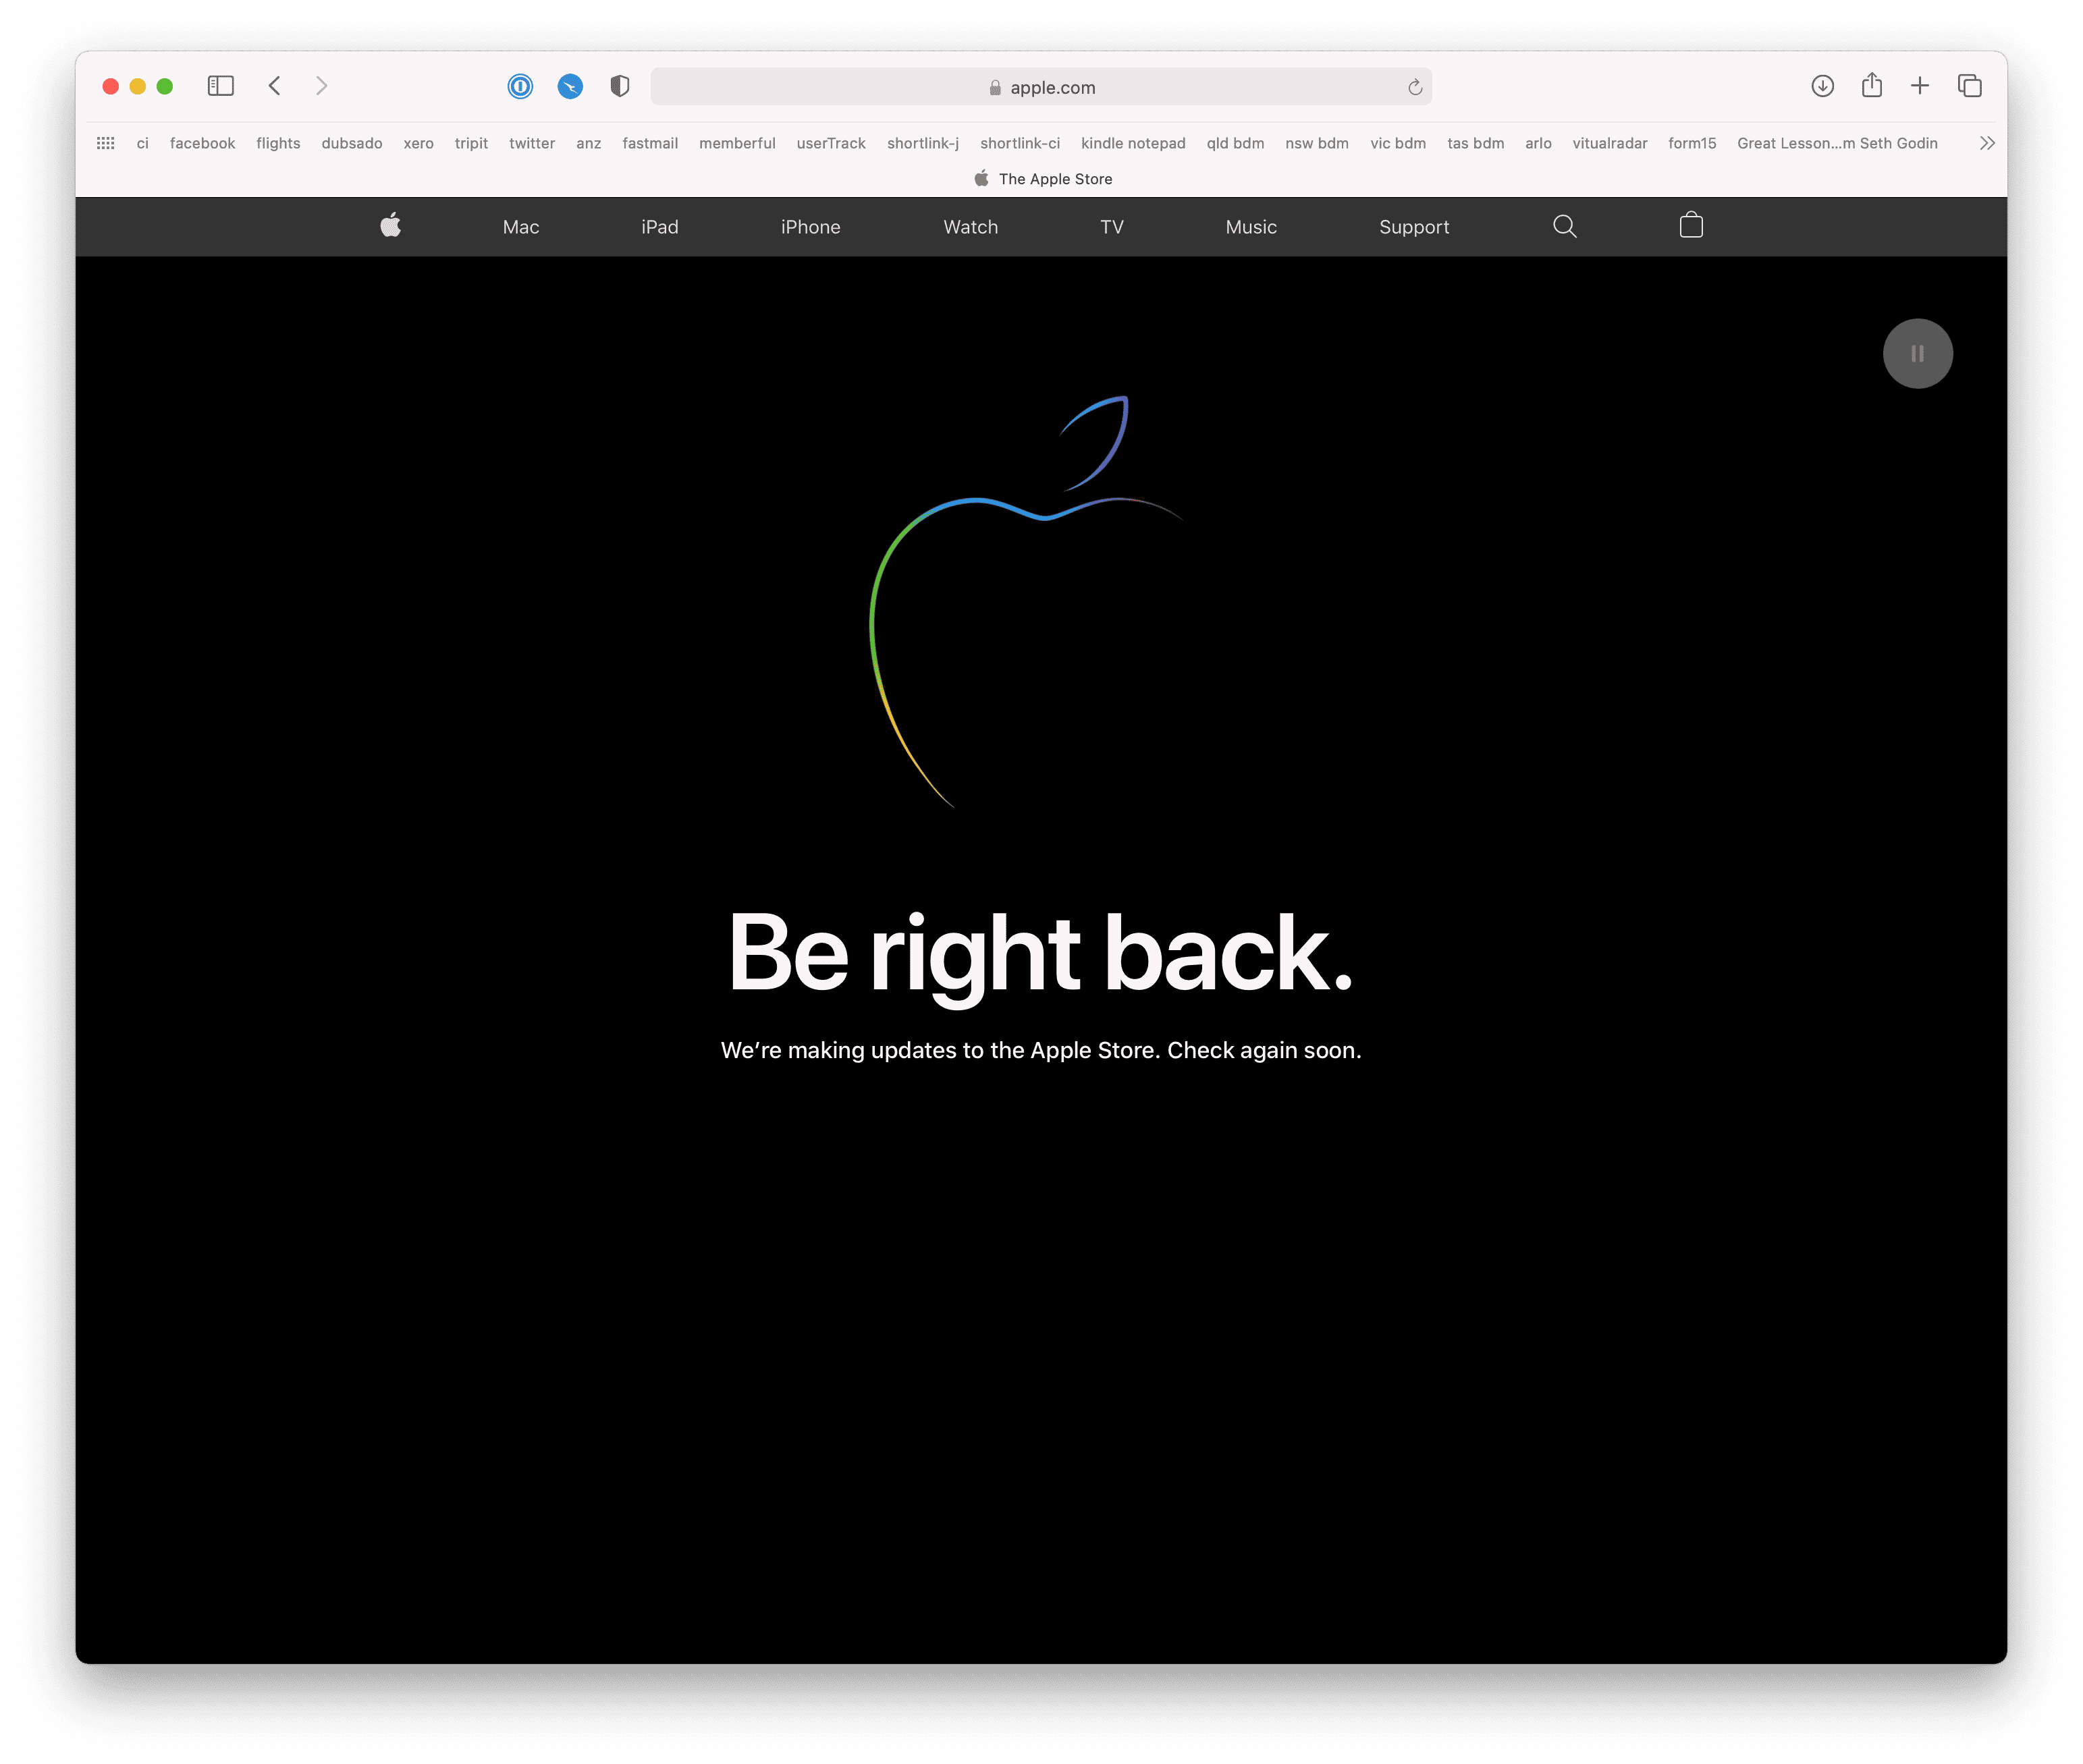Viewport: 2083px width, 1764px height.
Task: Expand hidden bookmarks with double chevron
Action: coord(1986,144)
